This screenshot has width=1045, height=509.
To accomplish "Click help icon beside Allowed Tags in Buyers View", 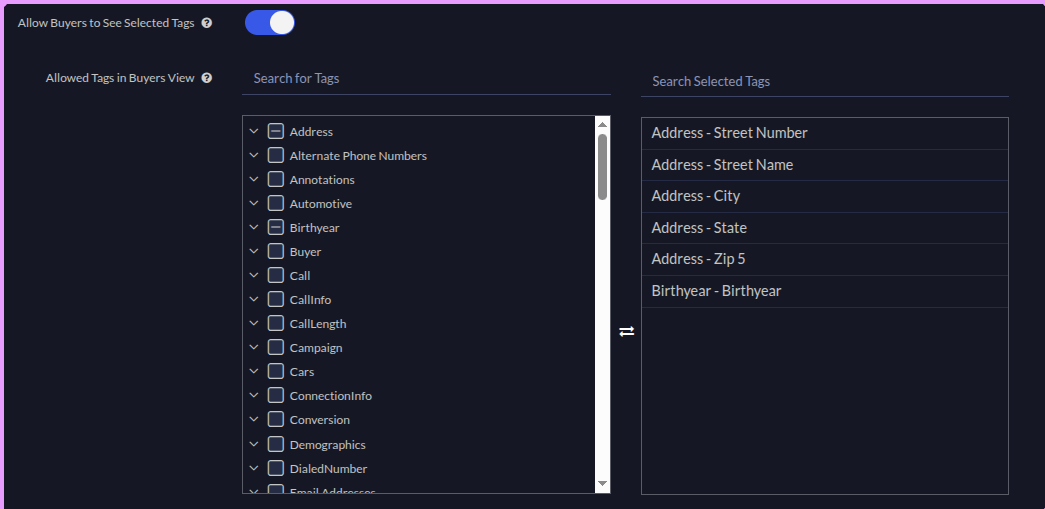I will [207, 78].
